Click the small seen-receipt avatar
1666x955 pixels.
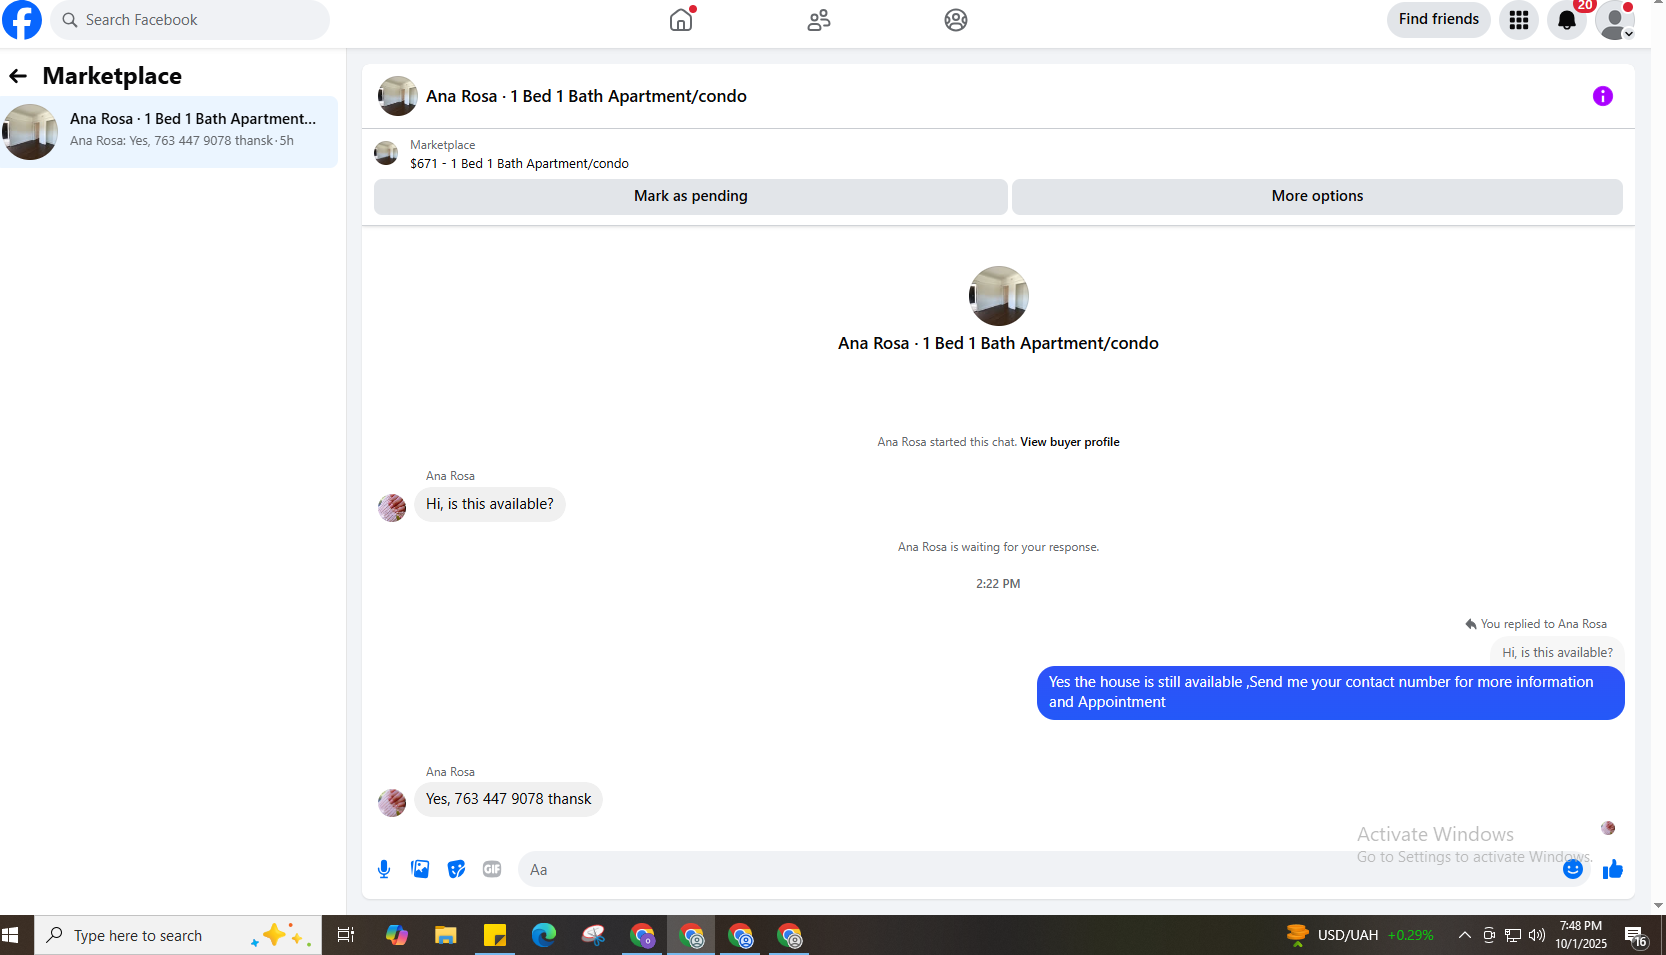(x=1608, y=828)
